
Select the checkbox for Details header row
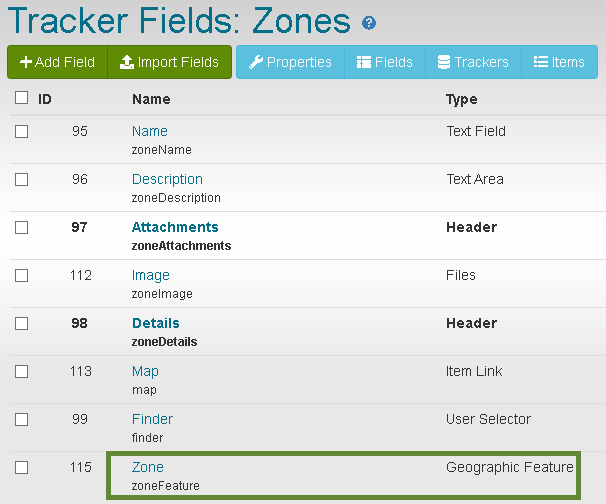tap(21, 324)
